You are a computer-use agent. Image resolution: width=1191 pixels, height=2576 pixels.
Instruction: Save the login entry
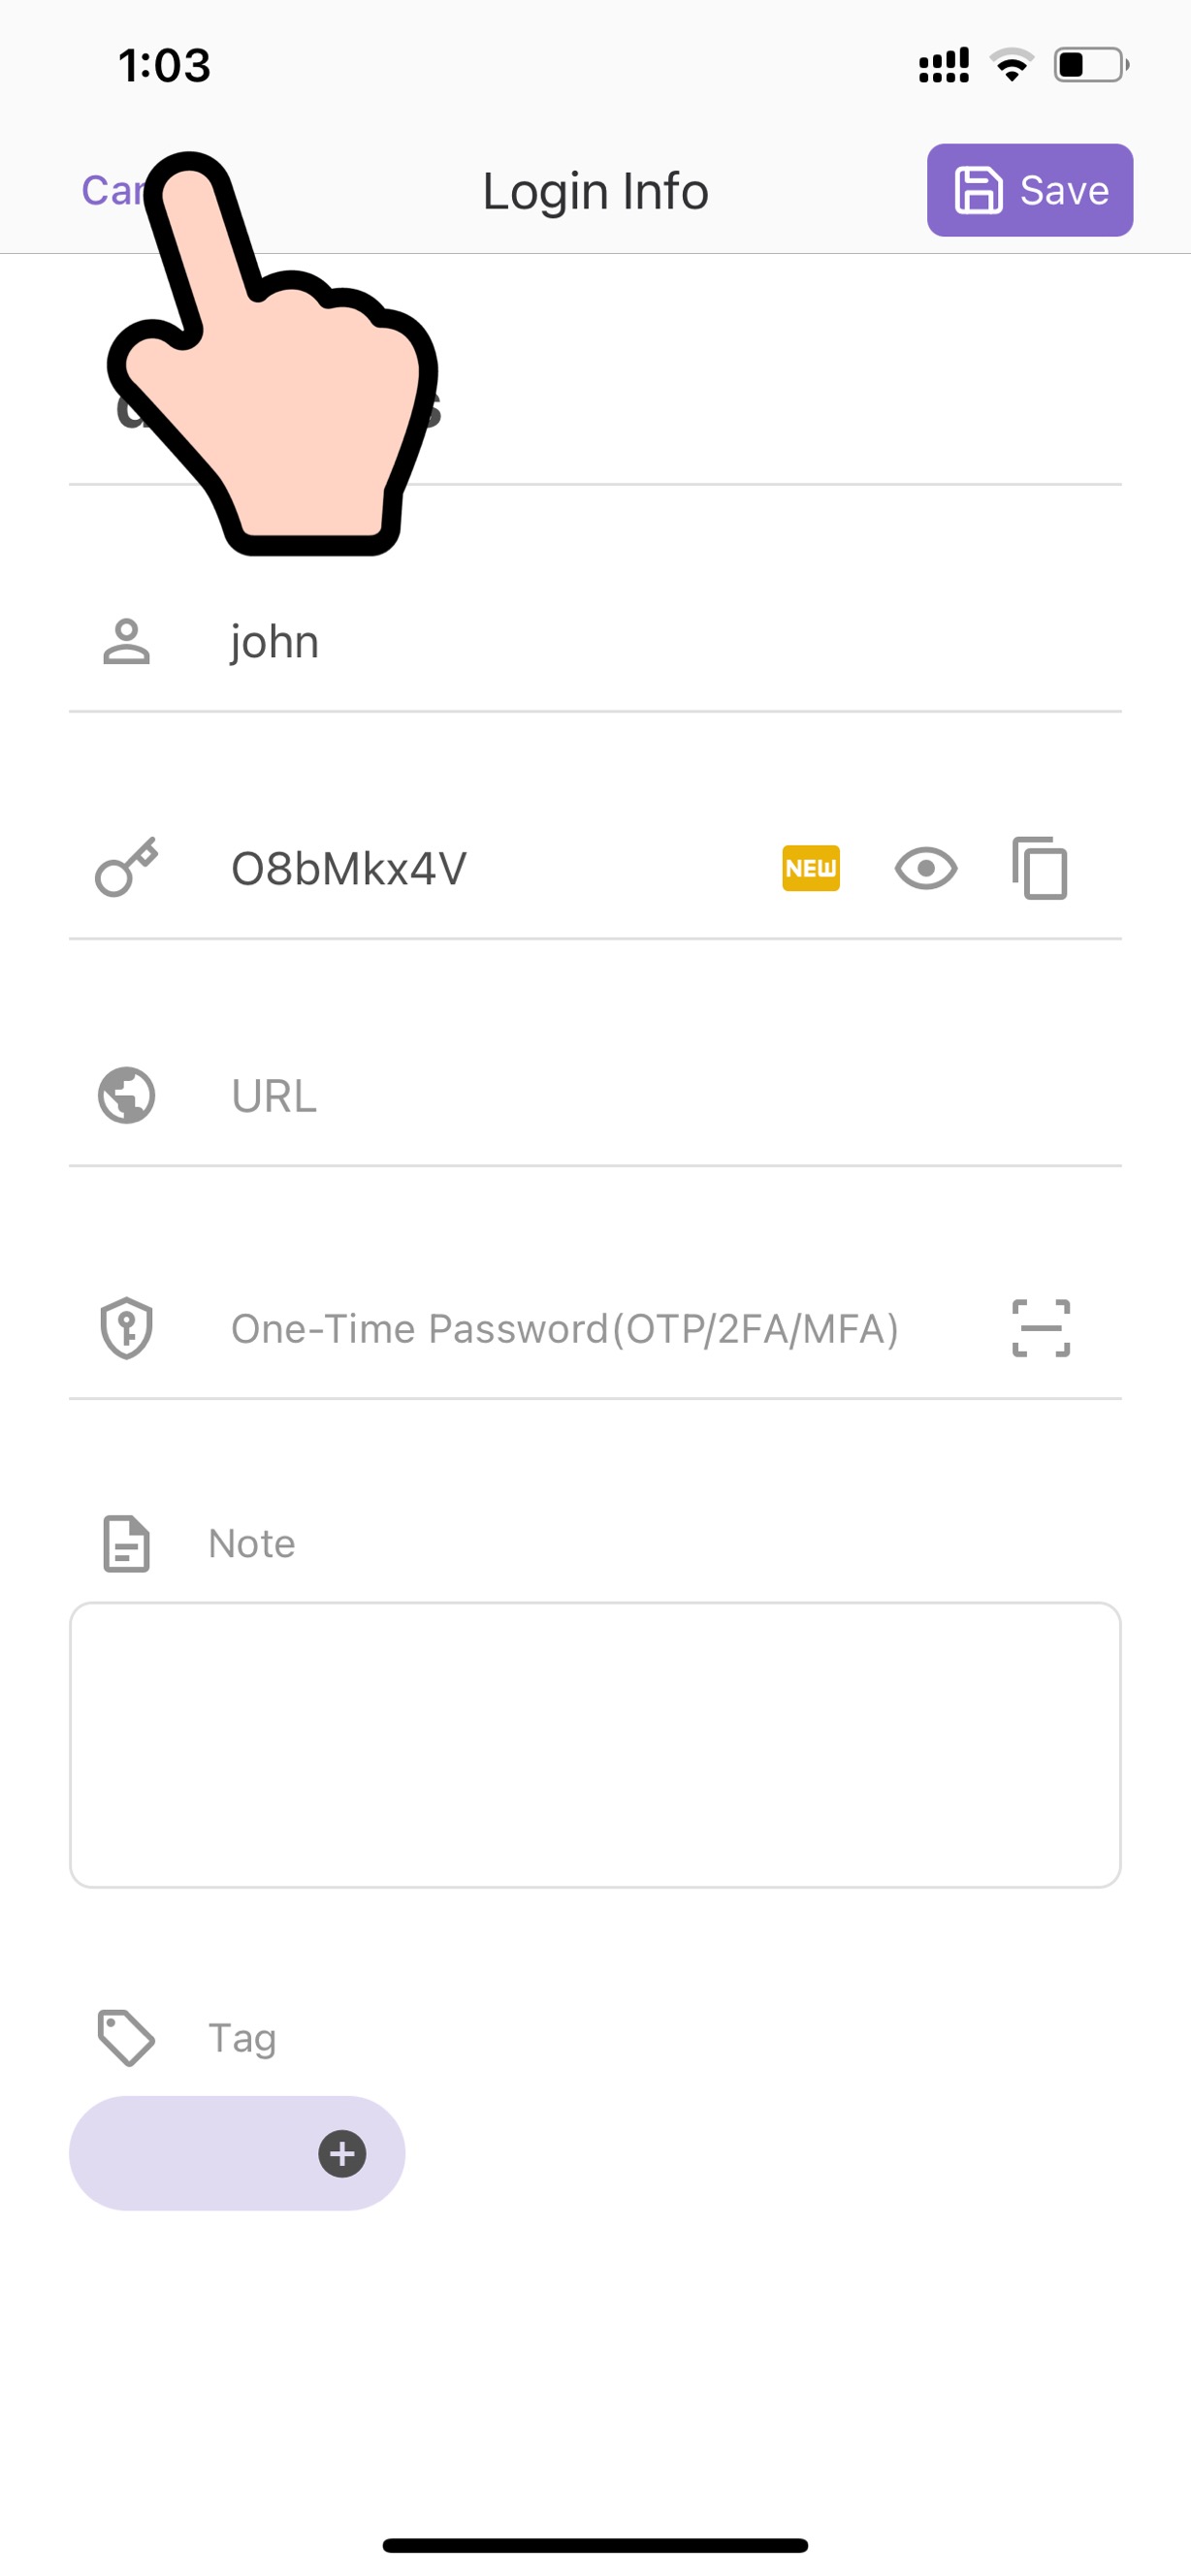pyautogui.click(x=1028, y=190)
